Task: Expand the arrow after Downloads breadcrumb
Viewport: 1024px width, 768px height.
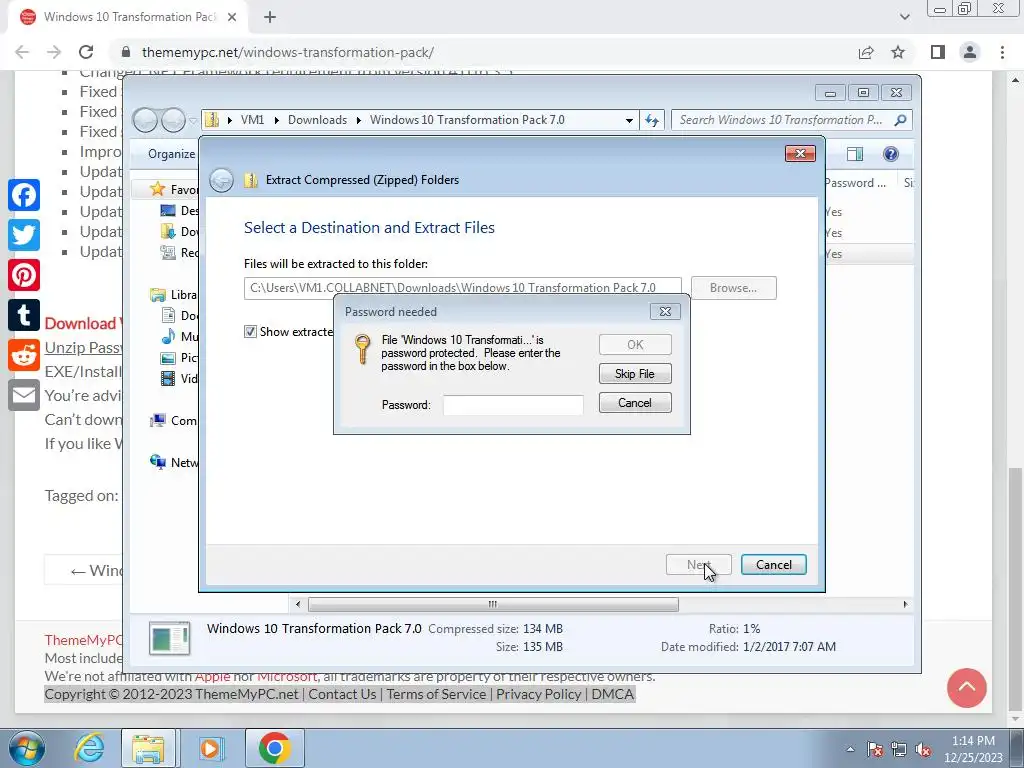Action: (359, 120)
